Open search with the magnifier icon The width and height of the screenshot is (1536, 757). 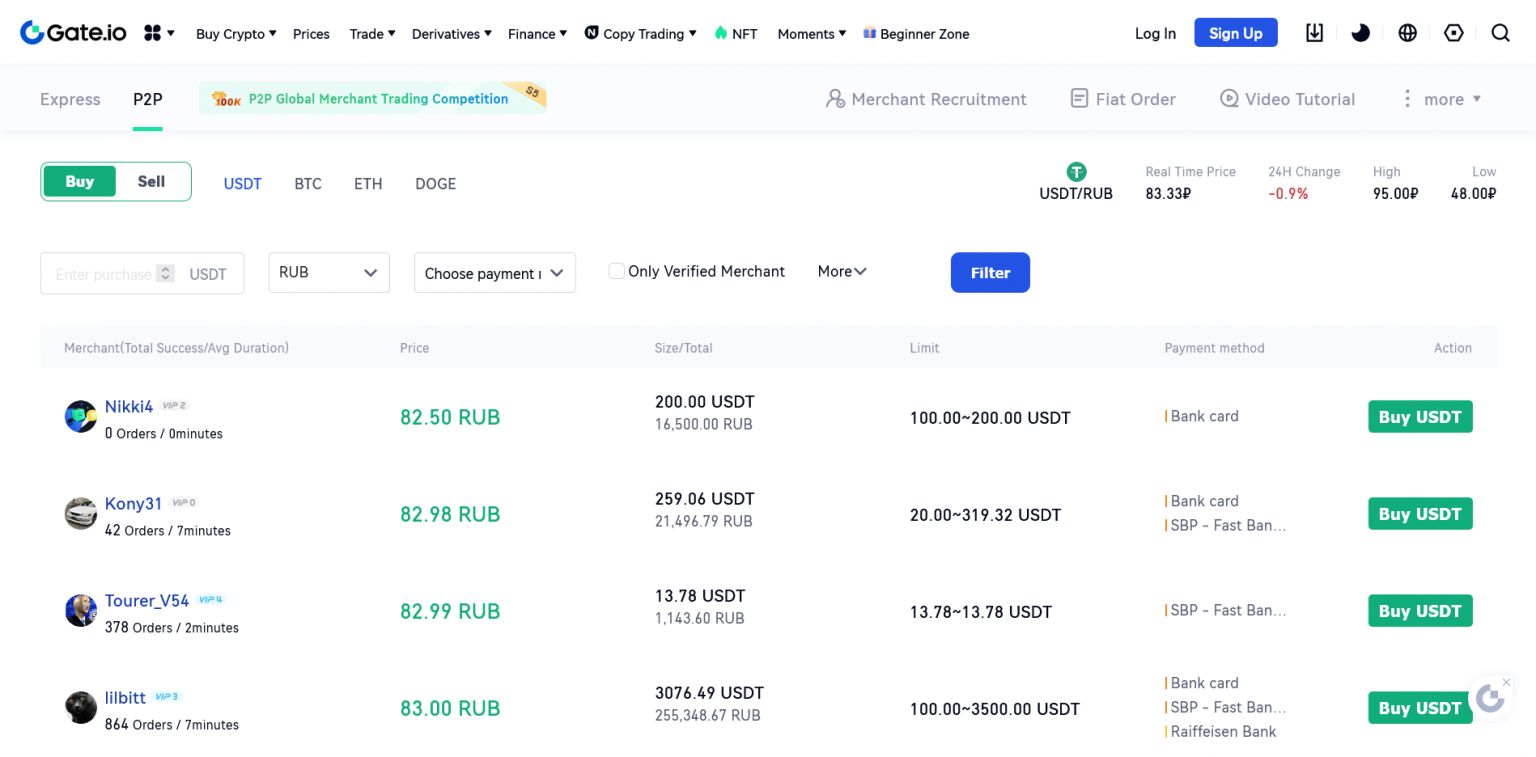pos(1500,33)
